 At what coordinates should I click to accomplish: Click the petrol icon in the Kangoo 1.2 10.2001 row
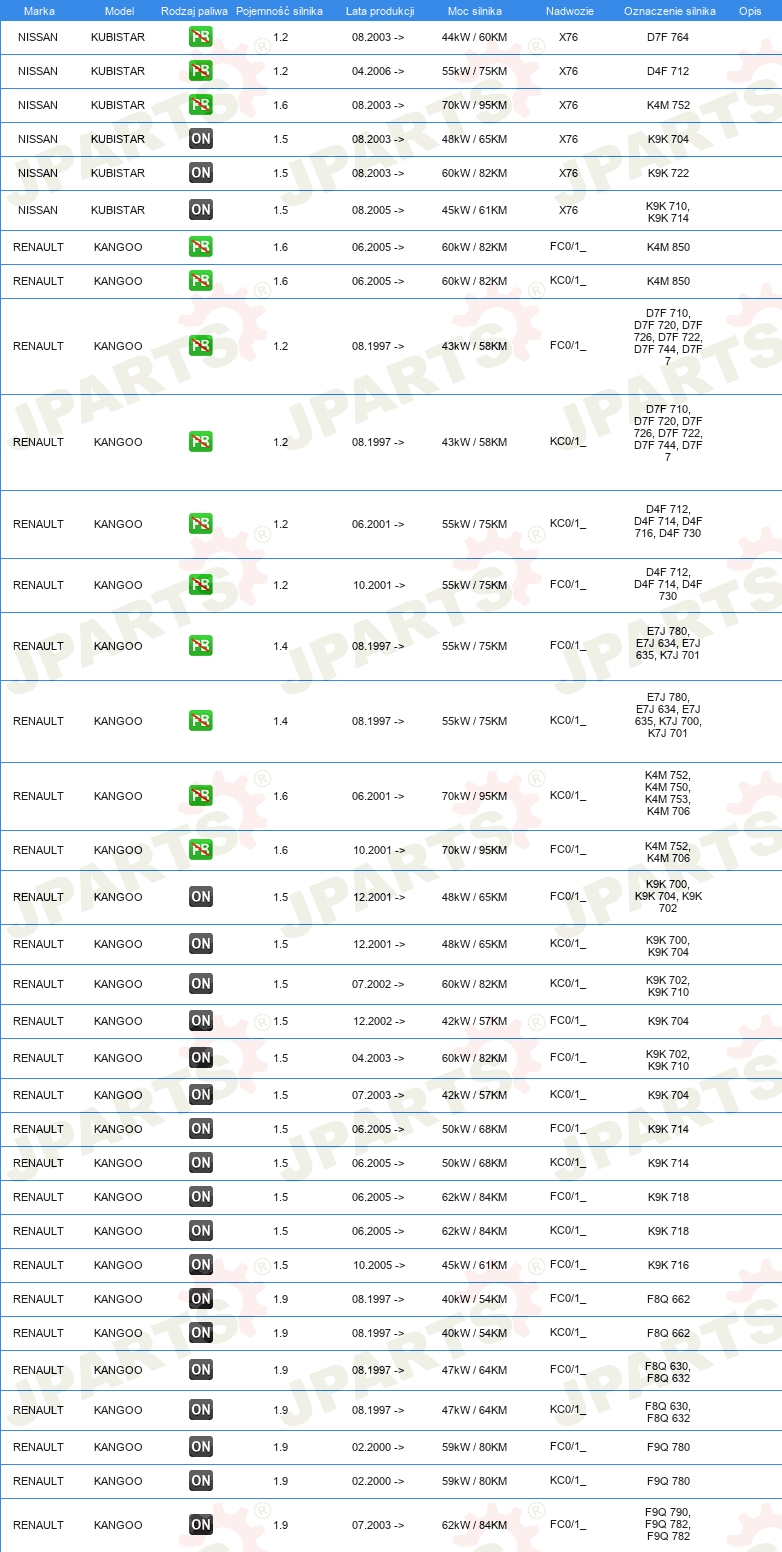(201, 585)
